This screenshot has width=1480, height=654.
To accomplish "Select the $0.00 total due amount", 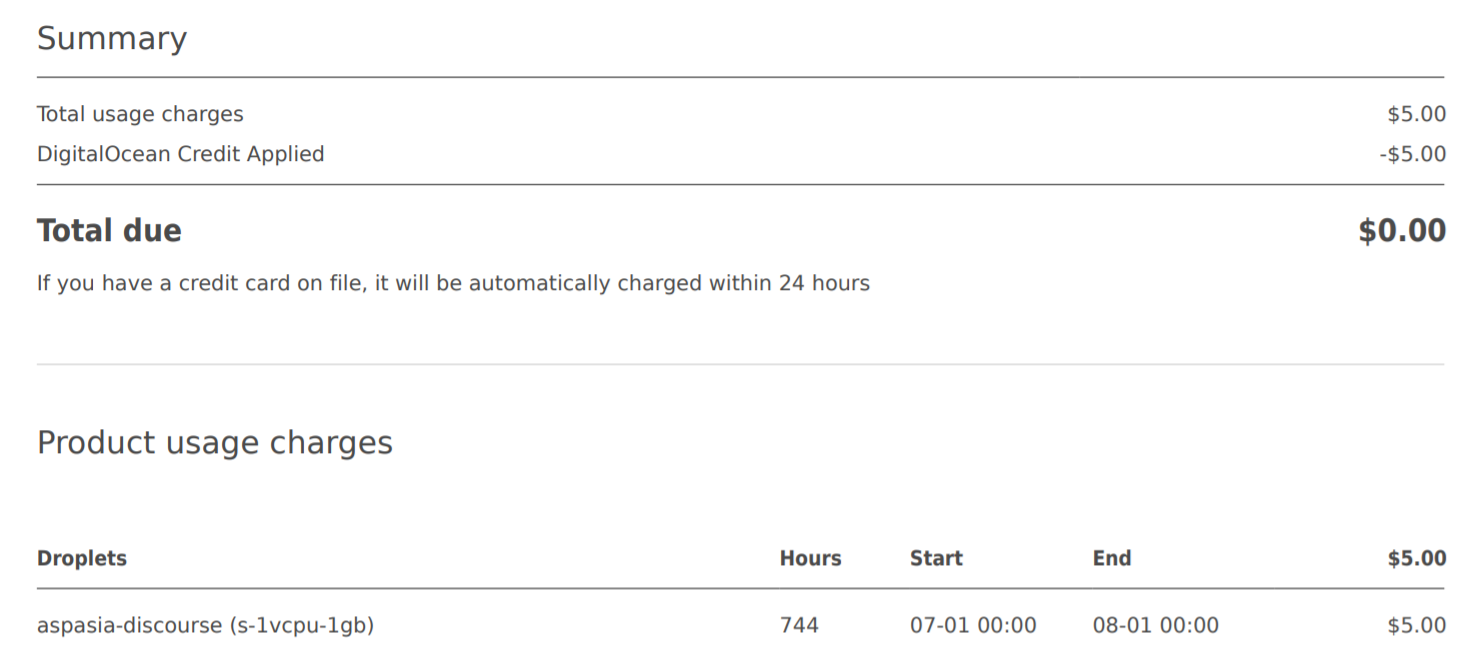I will (x=1402, y=231).
